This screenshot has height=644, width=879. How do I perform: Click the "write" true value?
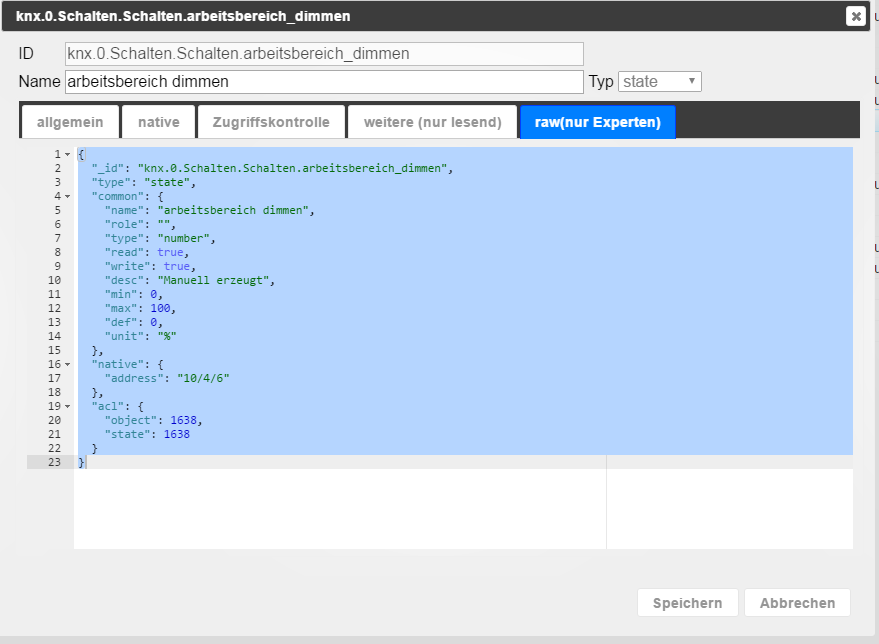177,266
